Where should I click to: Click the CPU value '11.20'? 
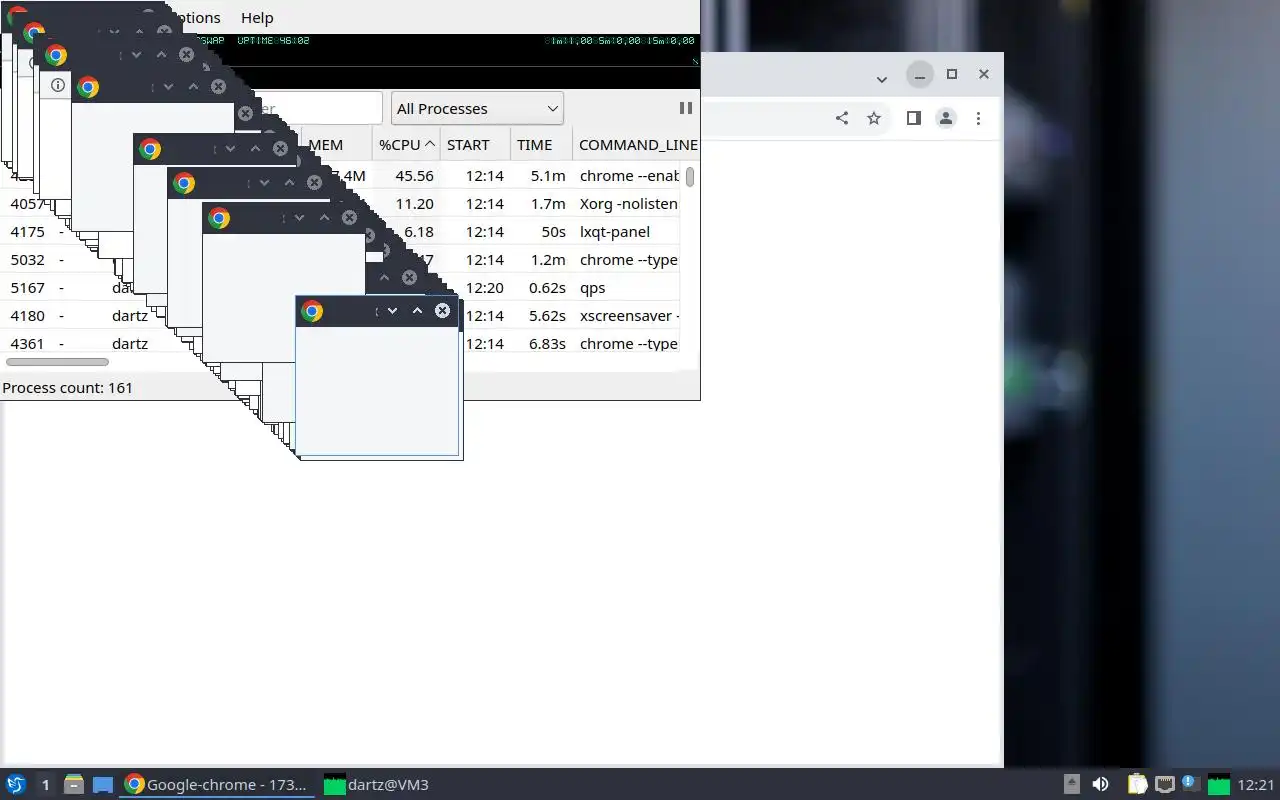pyautogui.click(x=414, y=204)
